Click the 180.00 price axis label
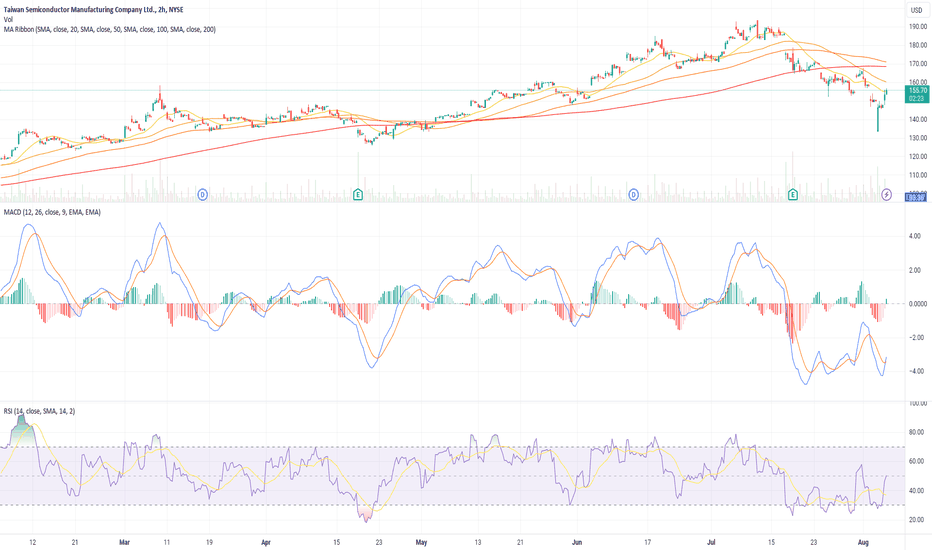The height and width of the screenshot is (550, 932). pyautogui.click(x=918, y=45)
